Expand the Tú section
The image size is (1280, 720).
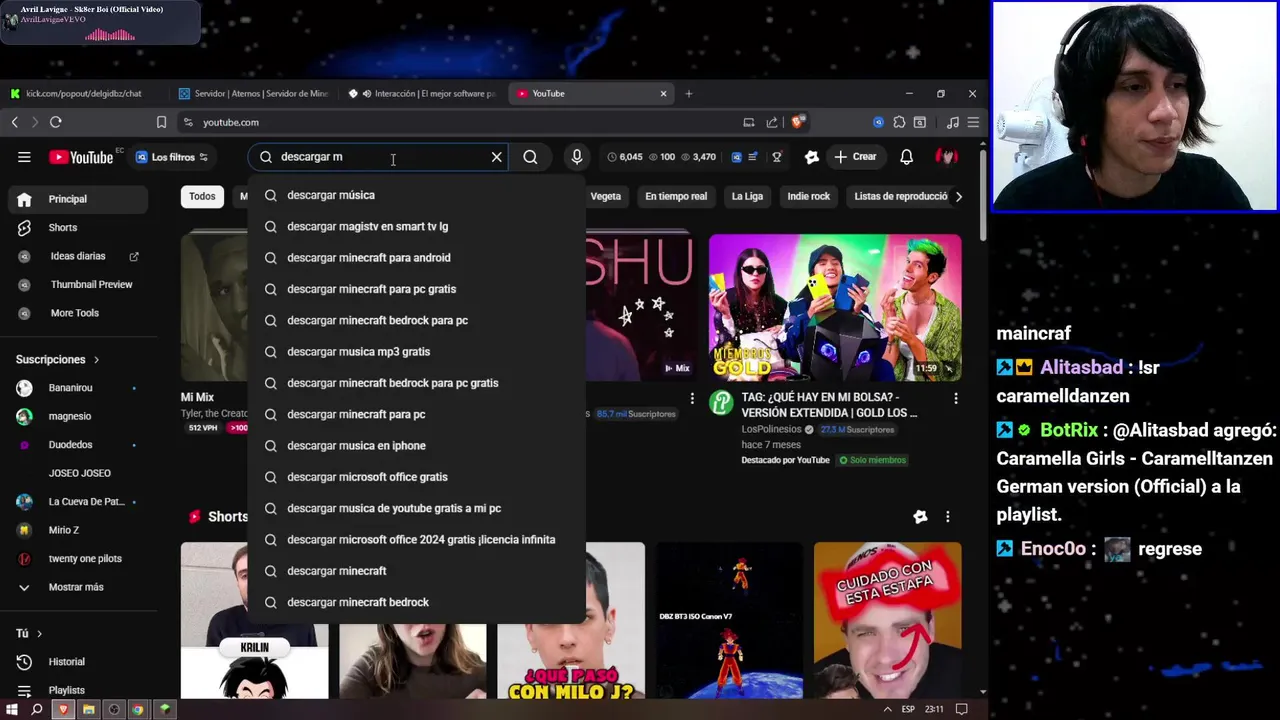(x=29, y=633)
